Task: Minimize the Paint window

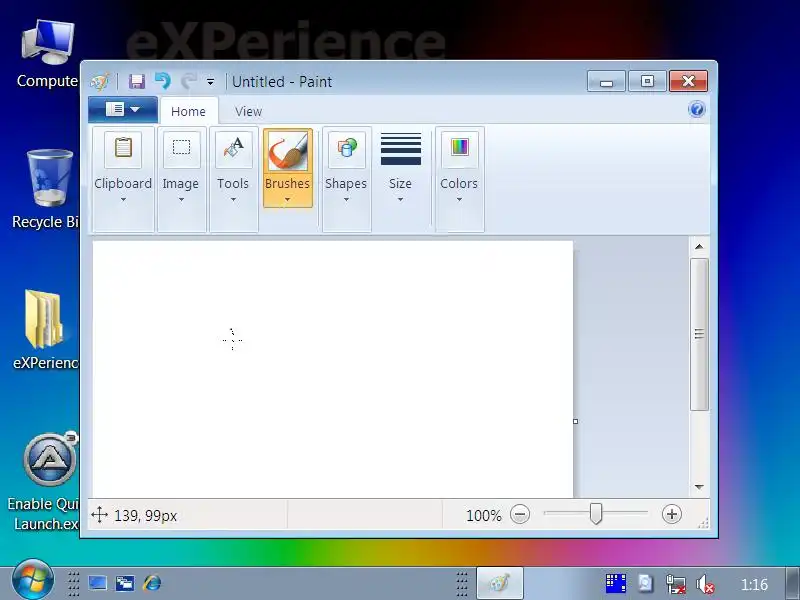Action: [606, 81]
